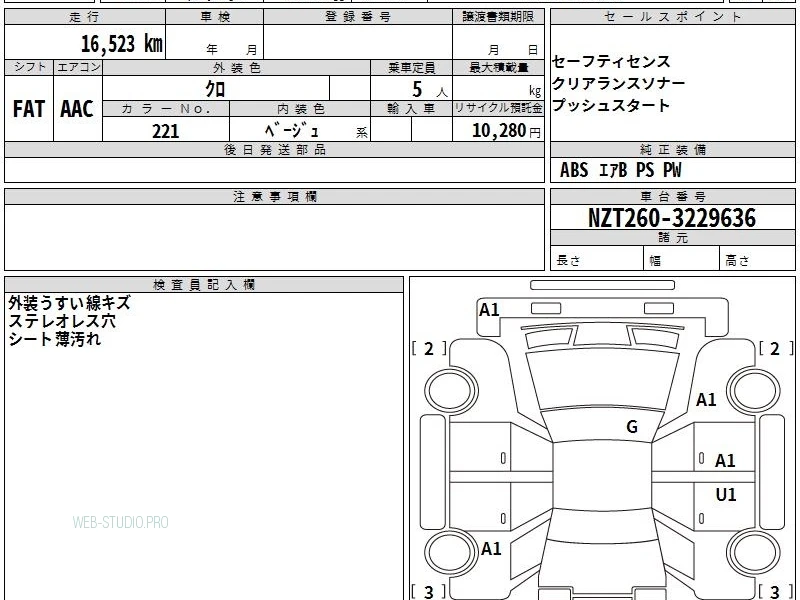Select inspector note ステレオレス穴
The width and height of the screenshot is (800, 600).
coord(62,321)
